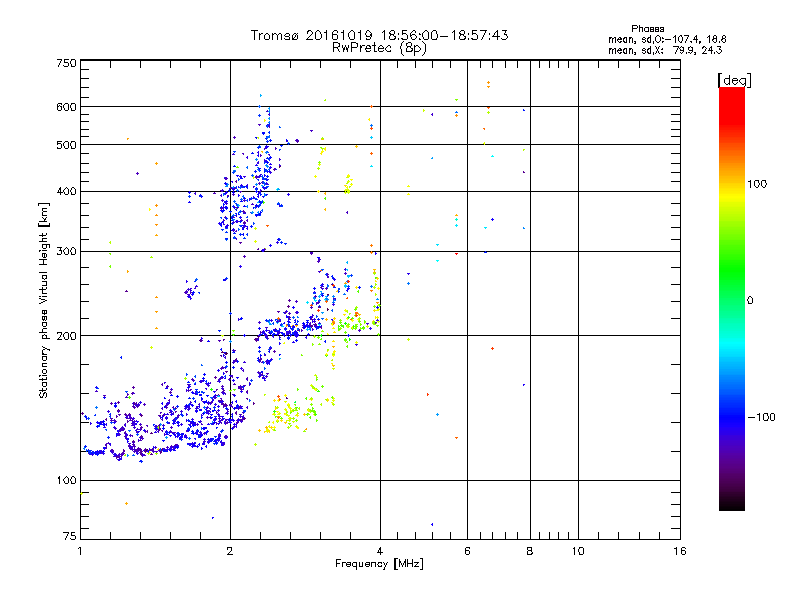The width and height of the screenshot is (800, 600).
Task: Click the colorbar tick label '-100'
Action: pos(762,417)
